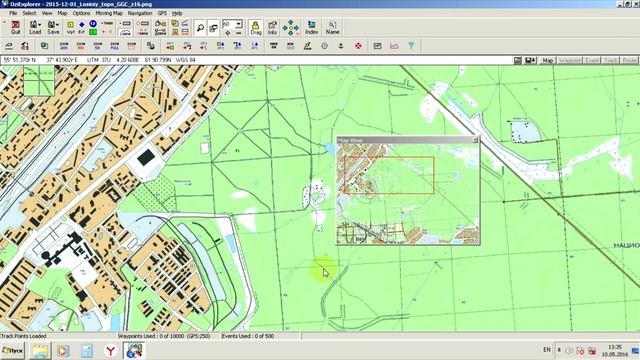Click the window panel icon in second toolbar

coord(377,46)
